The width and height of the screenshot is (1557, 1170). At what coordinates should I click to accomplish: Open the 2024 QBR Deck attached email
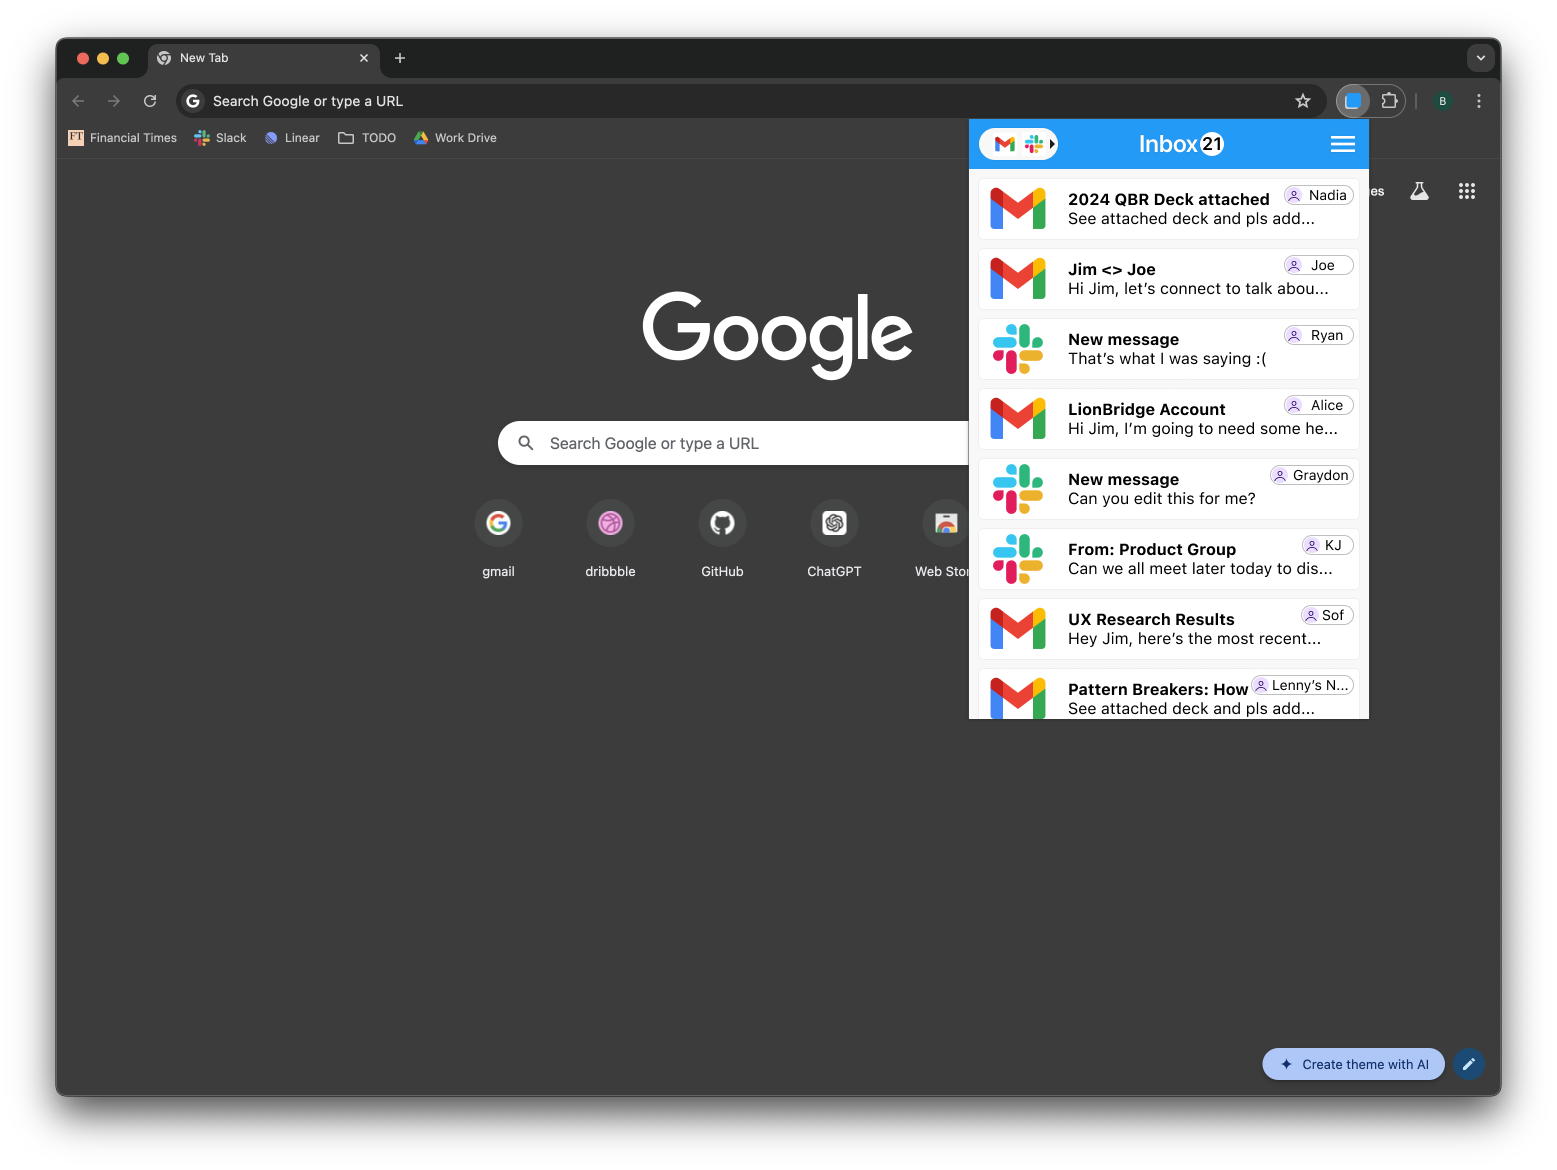(x=1169, y=209)
